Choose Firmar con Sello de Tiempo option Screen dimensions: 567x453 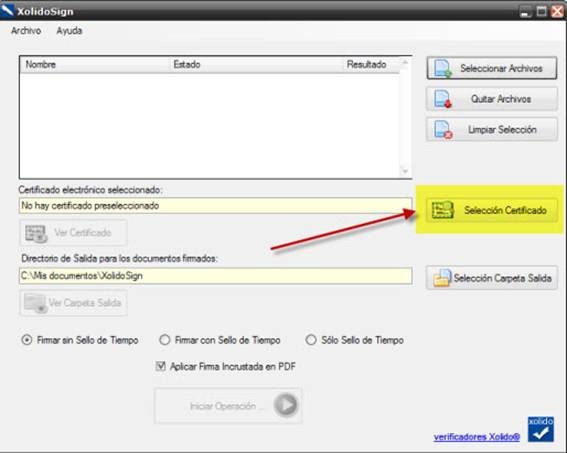[165, 340]
